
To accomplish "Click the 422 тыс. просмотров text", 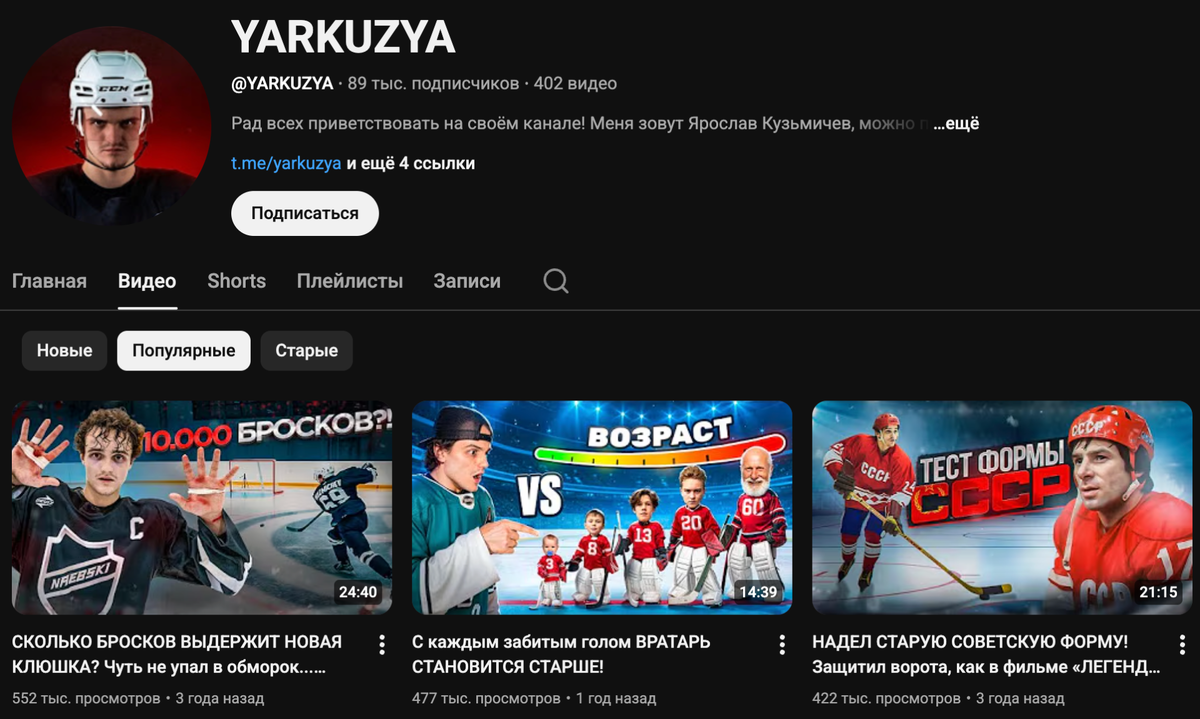I will click(886, 698).
